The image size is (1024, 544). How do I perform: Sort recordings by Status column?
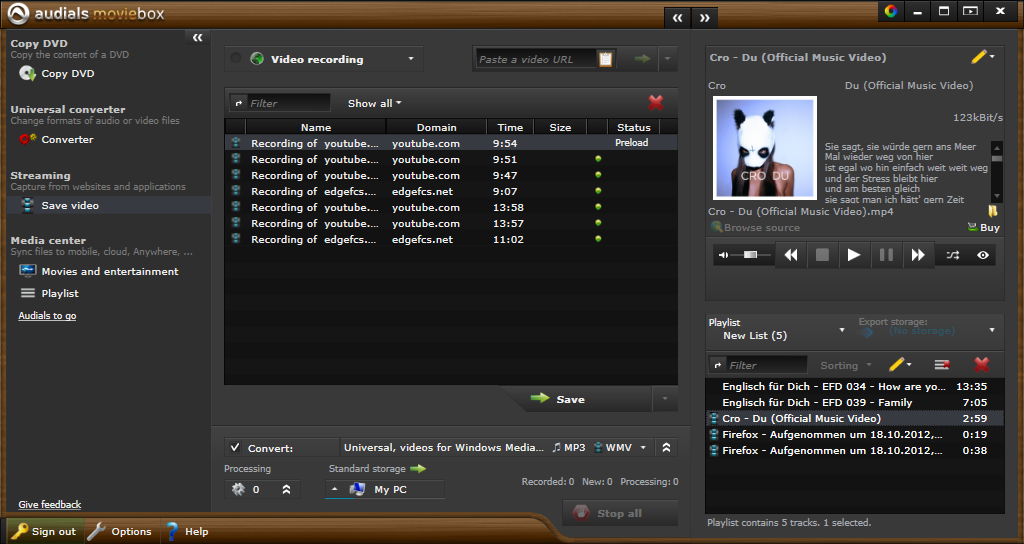633,127
